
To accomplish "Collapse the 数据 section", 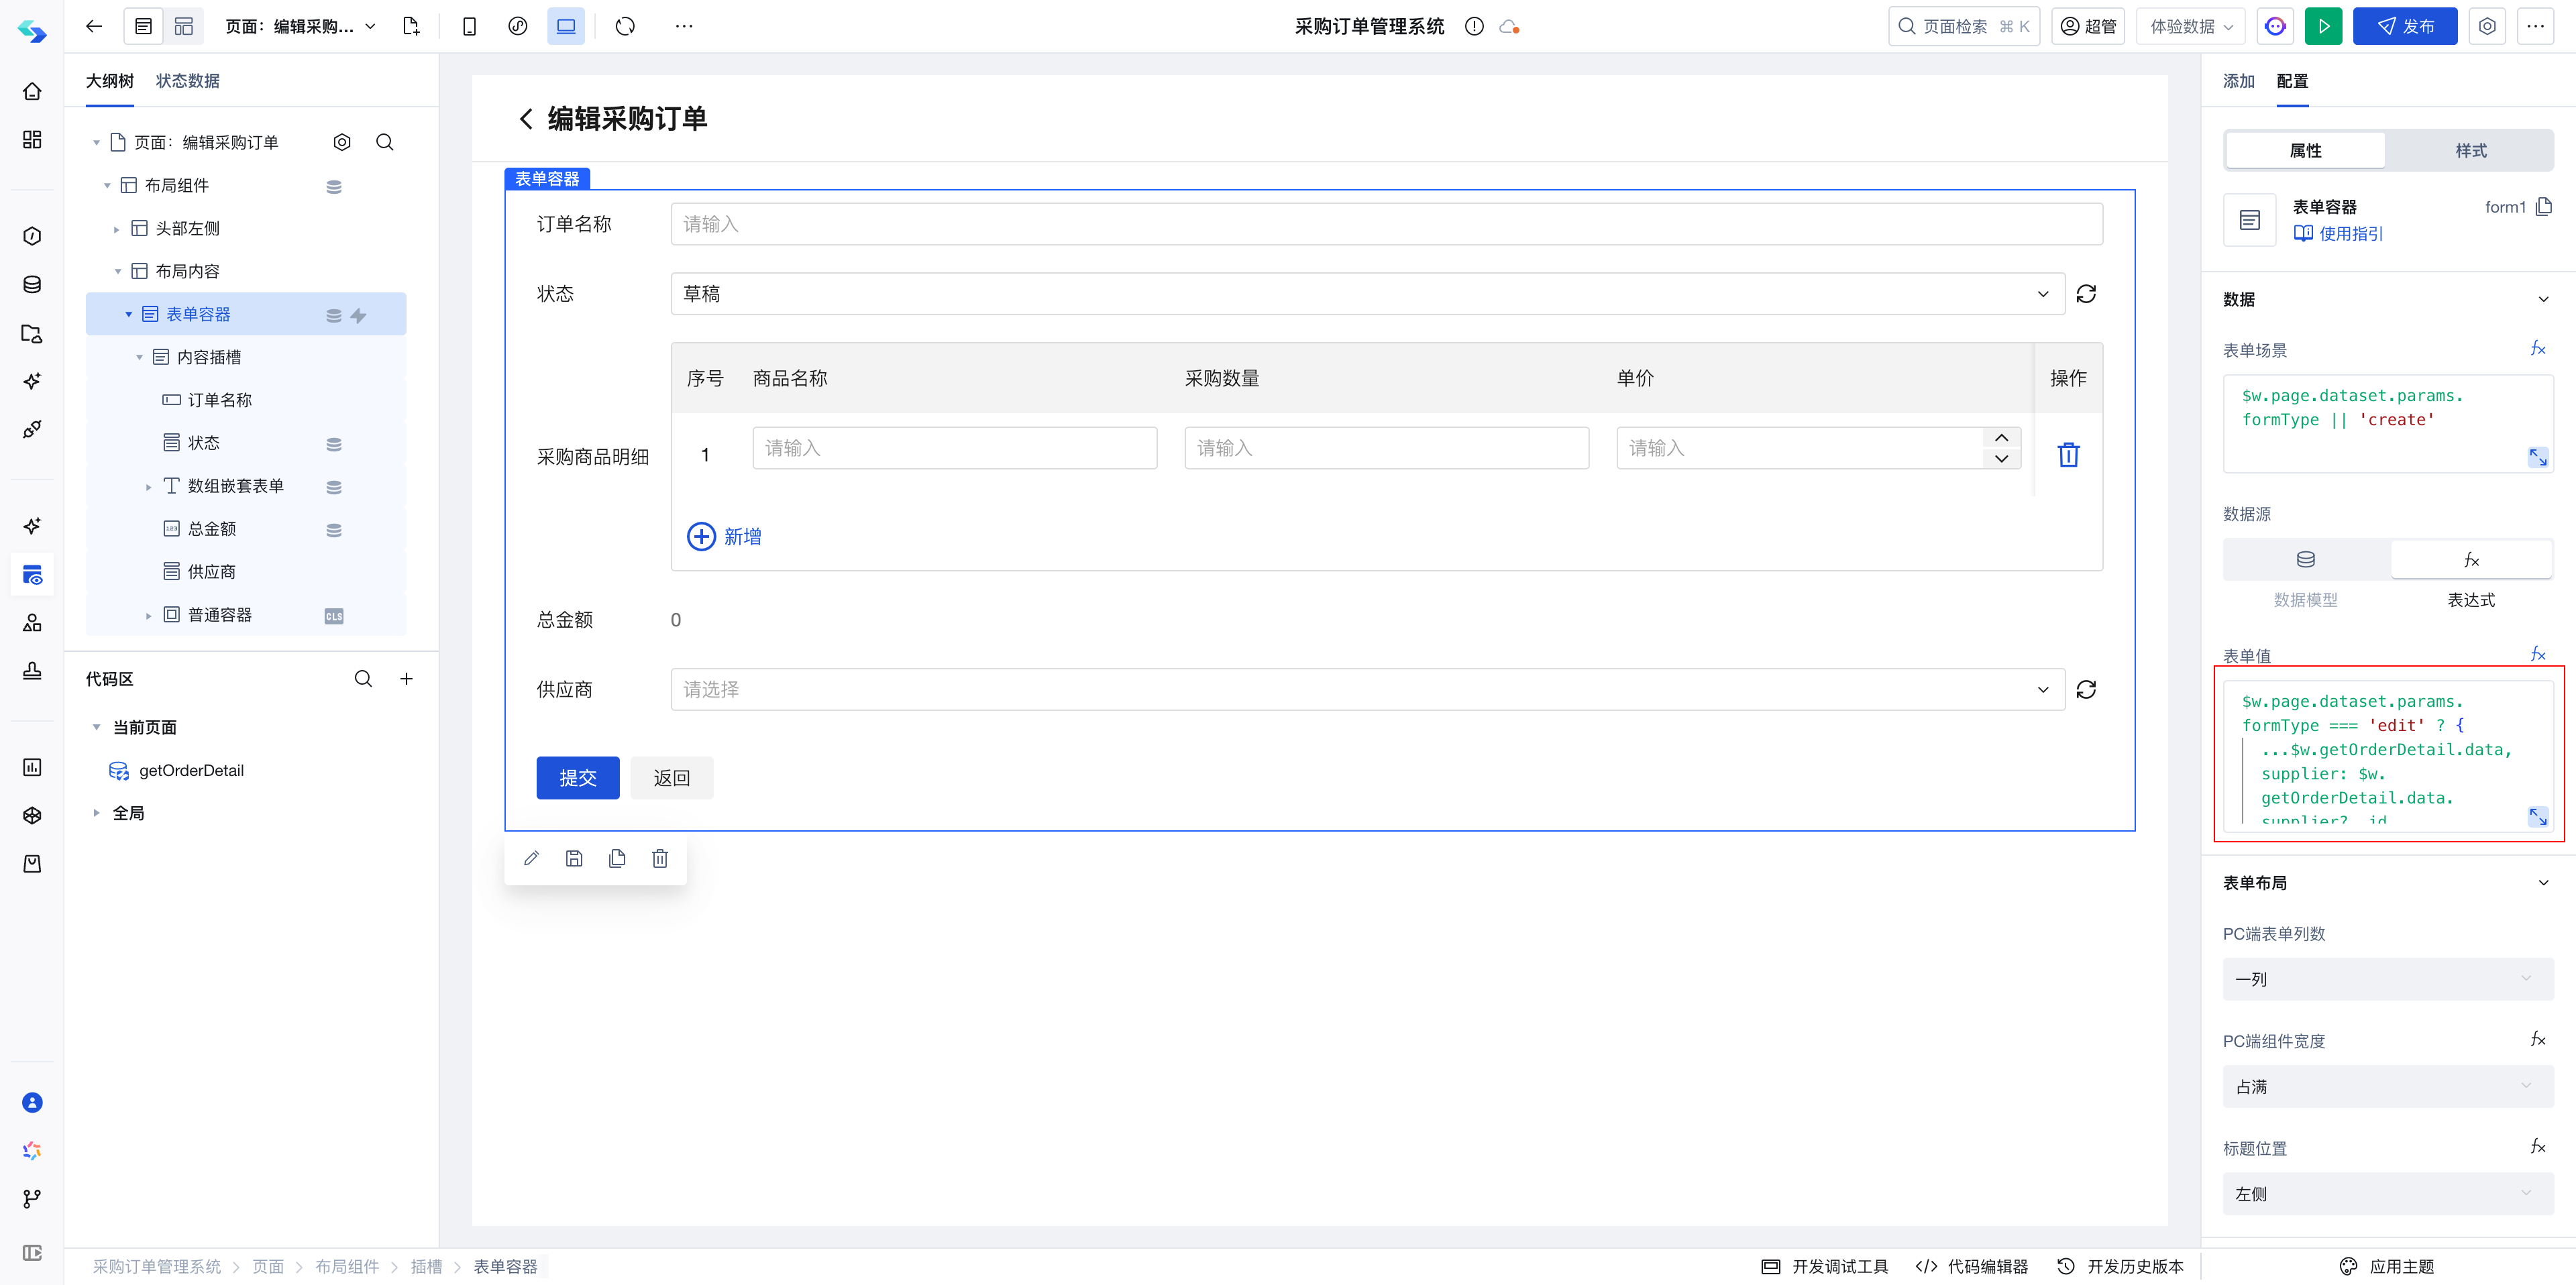I will coord(2543,299).
